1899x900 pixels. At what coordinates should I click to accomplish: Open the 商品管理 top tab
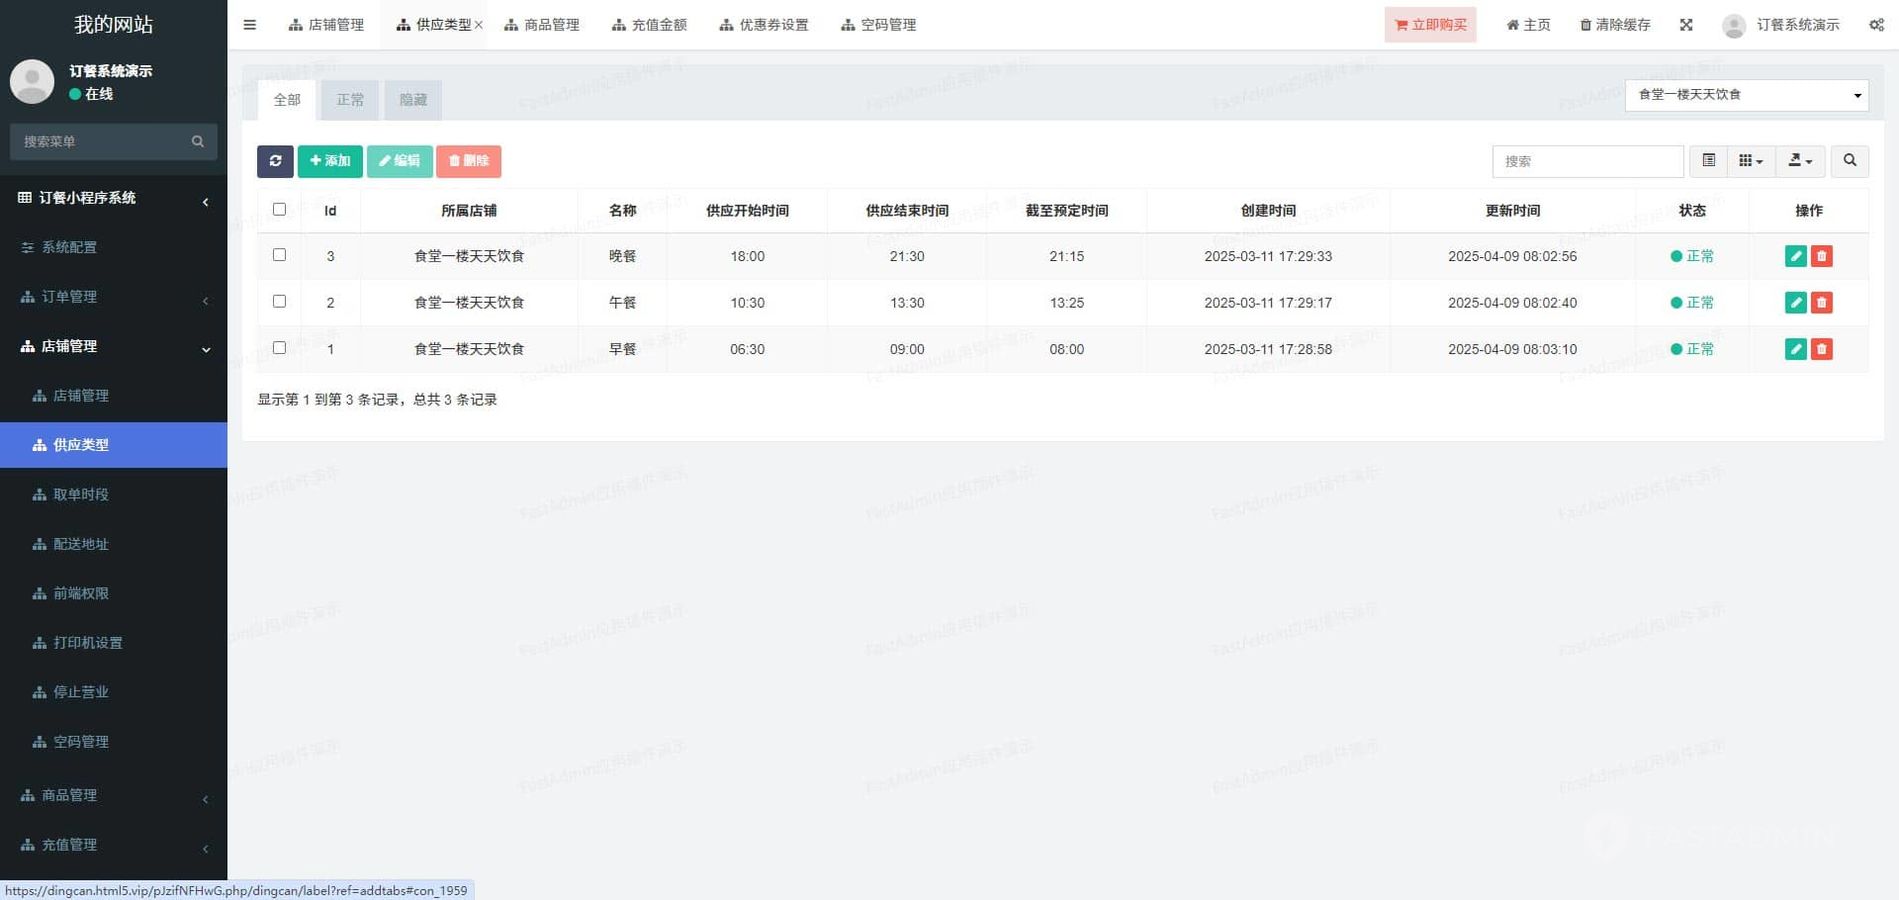[x=542, y=25]
